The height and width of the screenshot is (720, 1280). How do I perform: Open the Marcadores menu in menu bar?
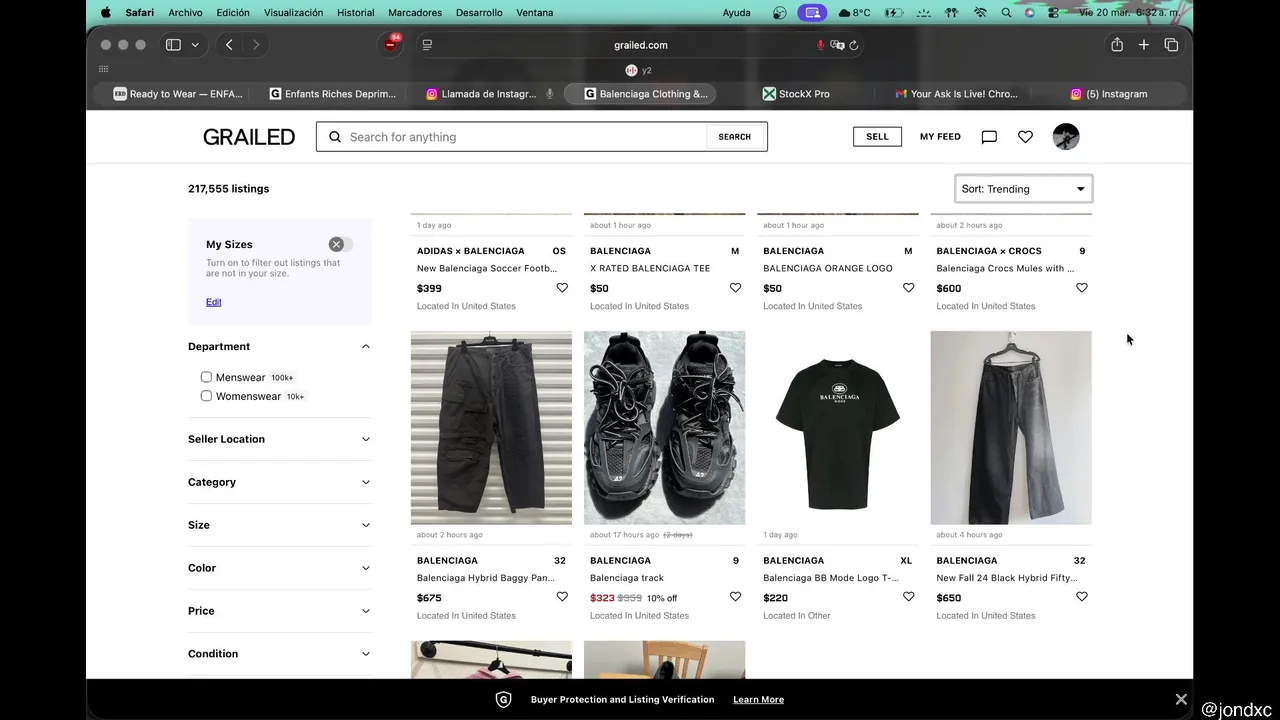click(x=414, y=13)
